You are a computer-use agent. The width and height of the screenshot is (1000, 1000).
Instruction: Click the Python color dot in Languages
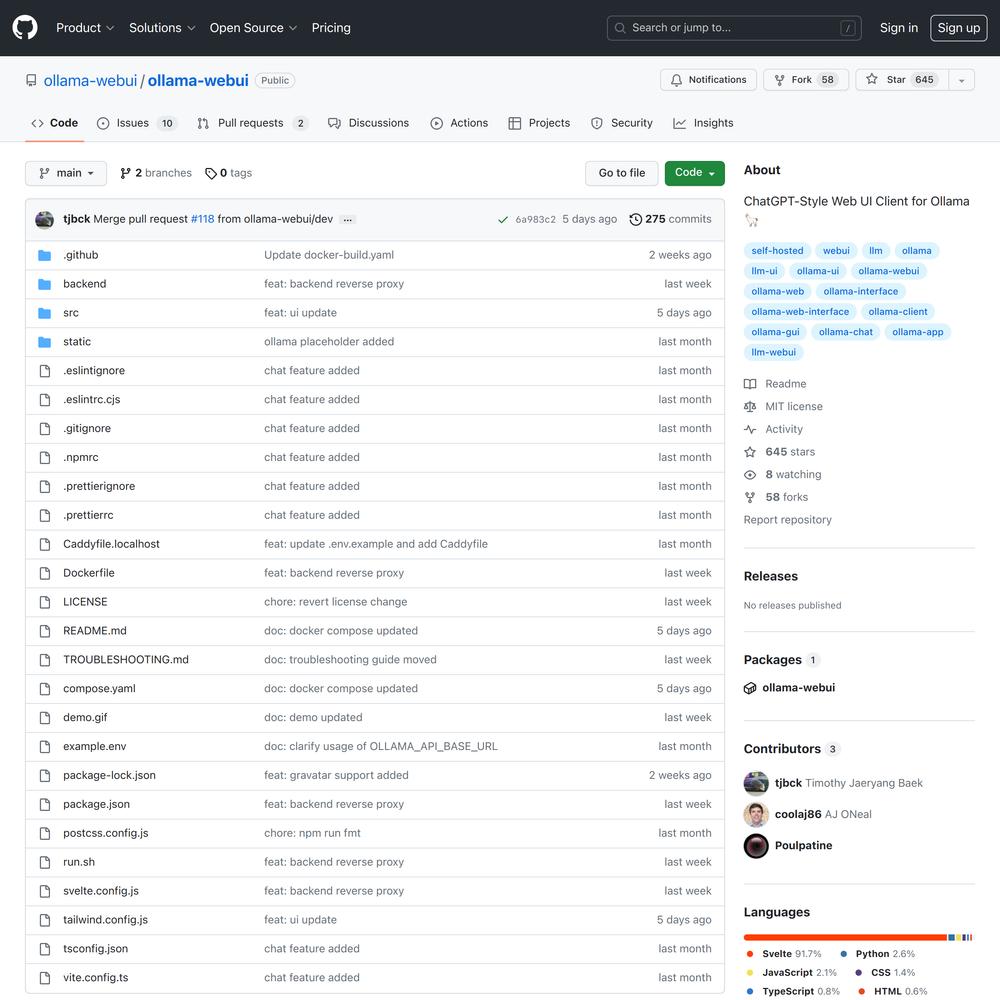[844, 954]
